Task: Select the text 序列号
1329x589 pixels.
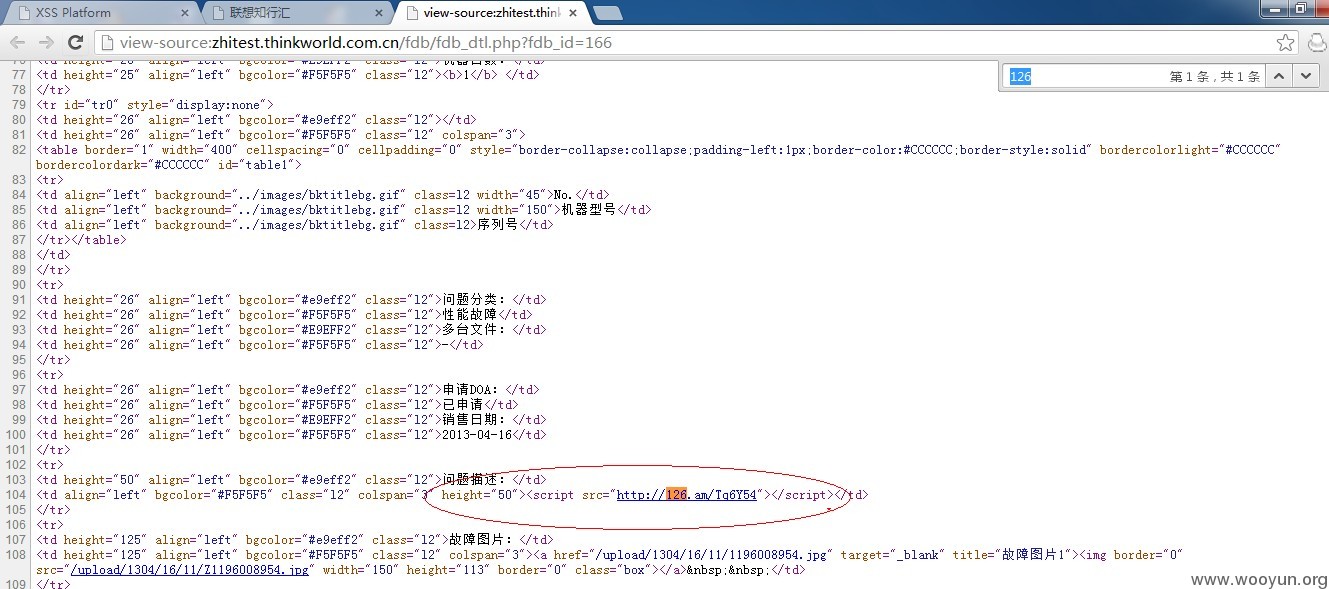Action: tap(498, 225)
